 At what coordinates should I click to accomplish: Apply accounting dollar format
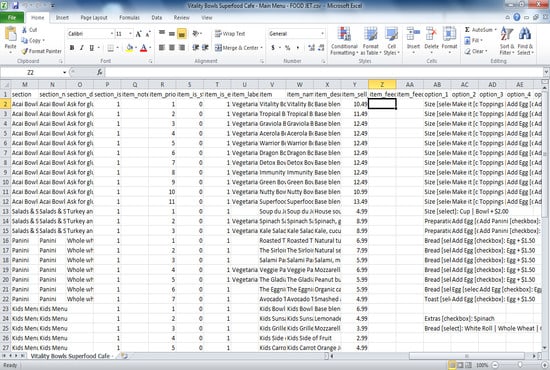273,48
